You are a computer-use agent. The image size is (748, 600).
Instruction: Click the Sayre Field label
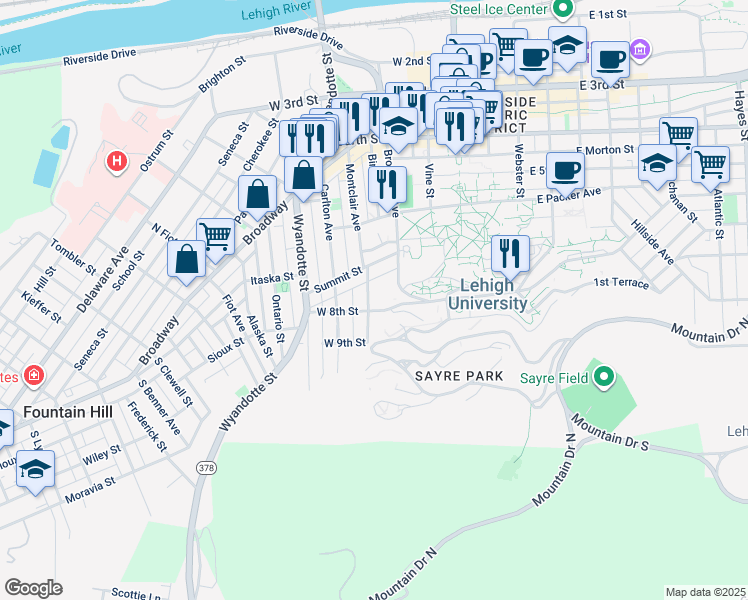tap(554, 378)
